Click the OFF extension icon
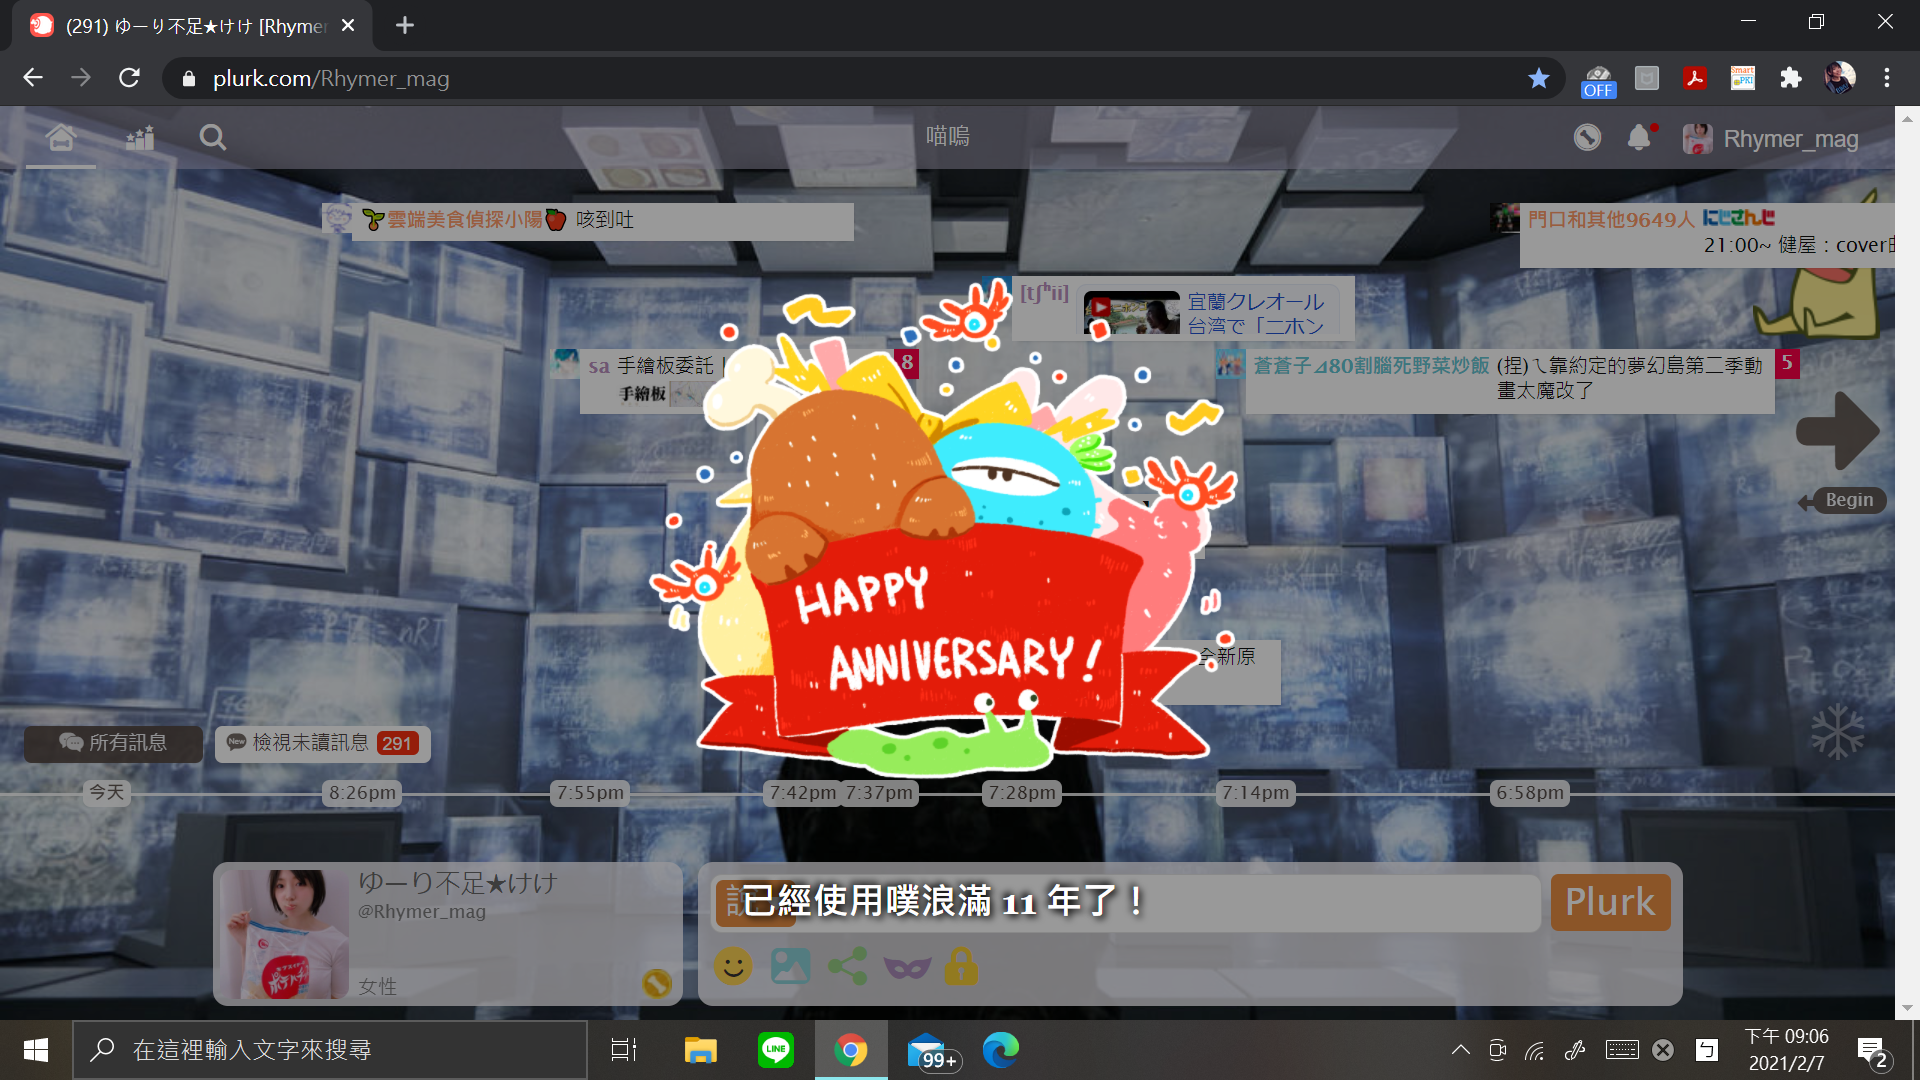 click(x=1598, y=80)
